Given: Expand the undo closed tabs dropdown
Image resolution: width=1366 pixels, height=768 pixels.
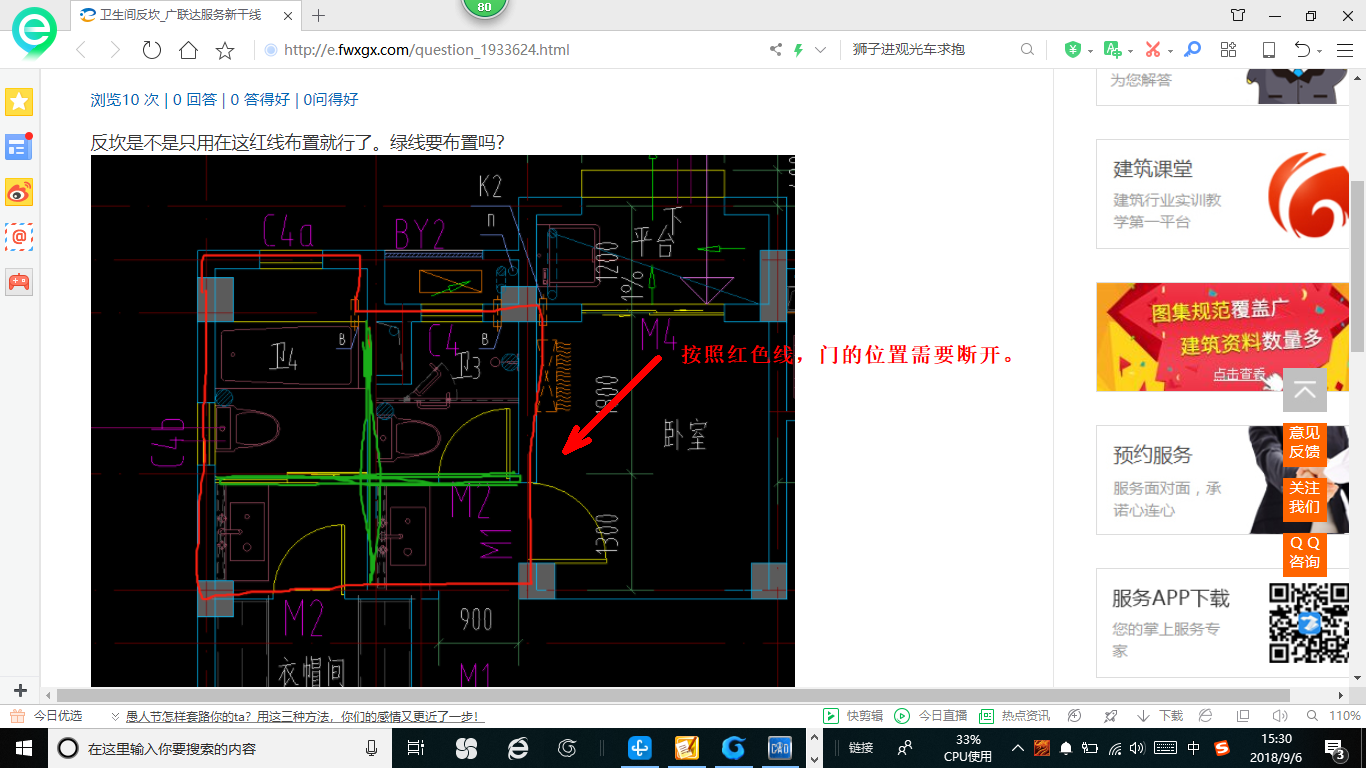Looking at the screenshot, I should coord(1320,51).
